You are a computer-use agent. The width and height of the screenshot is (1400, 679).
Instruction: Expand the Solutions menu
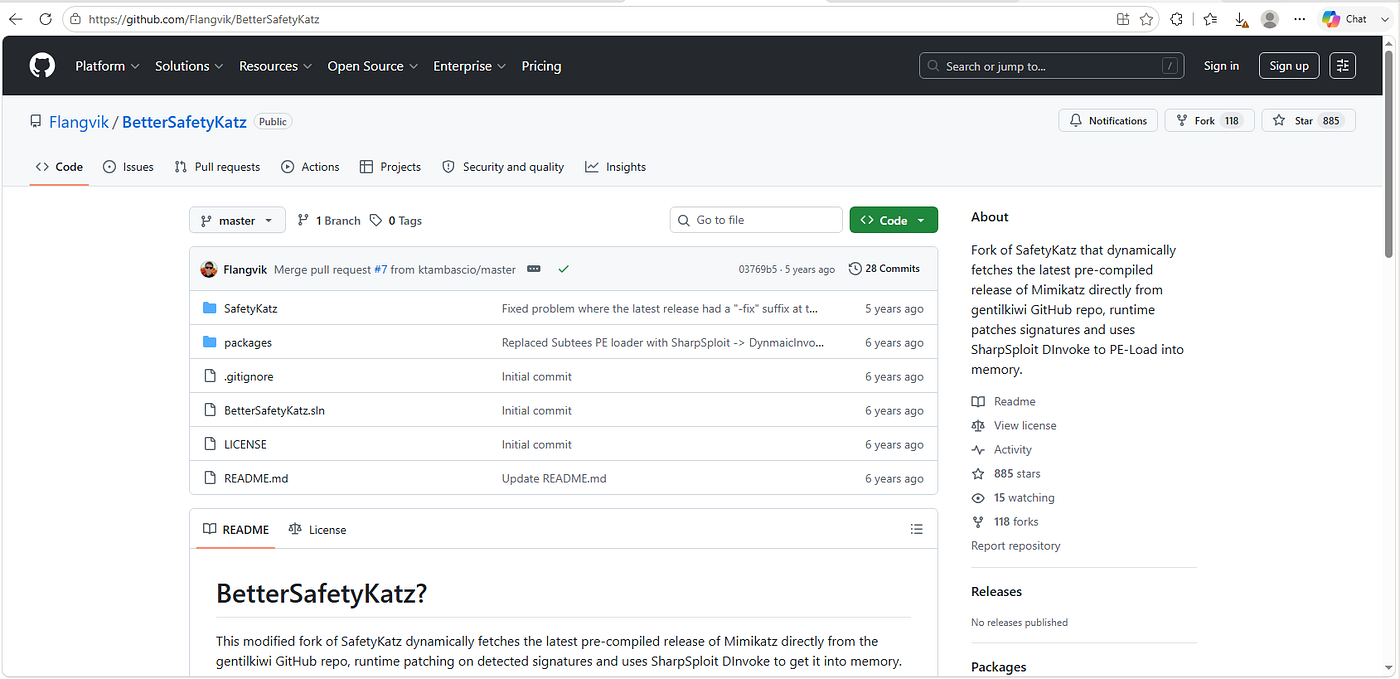pyautogui.click(x=189, y=66)
